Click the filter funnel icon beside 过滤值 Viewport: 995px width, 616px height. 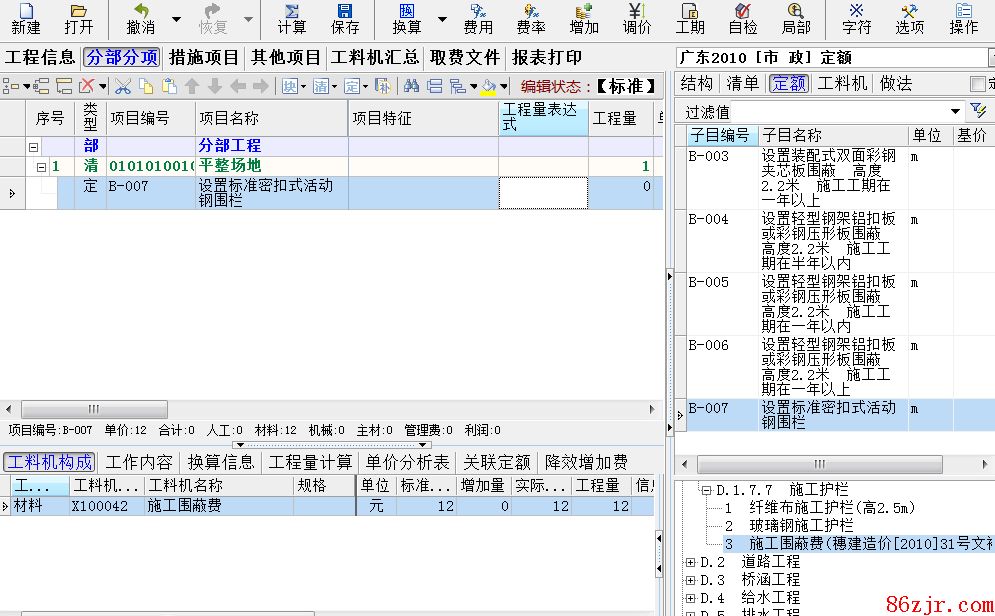978,111
